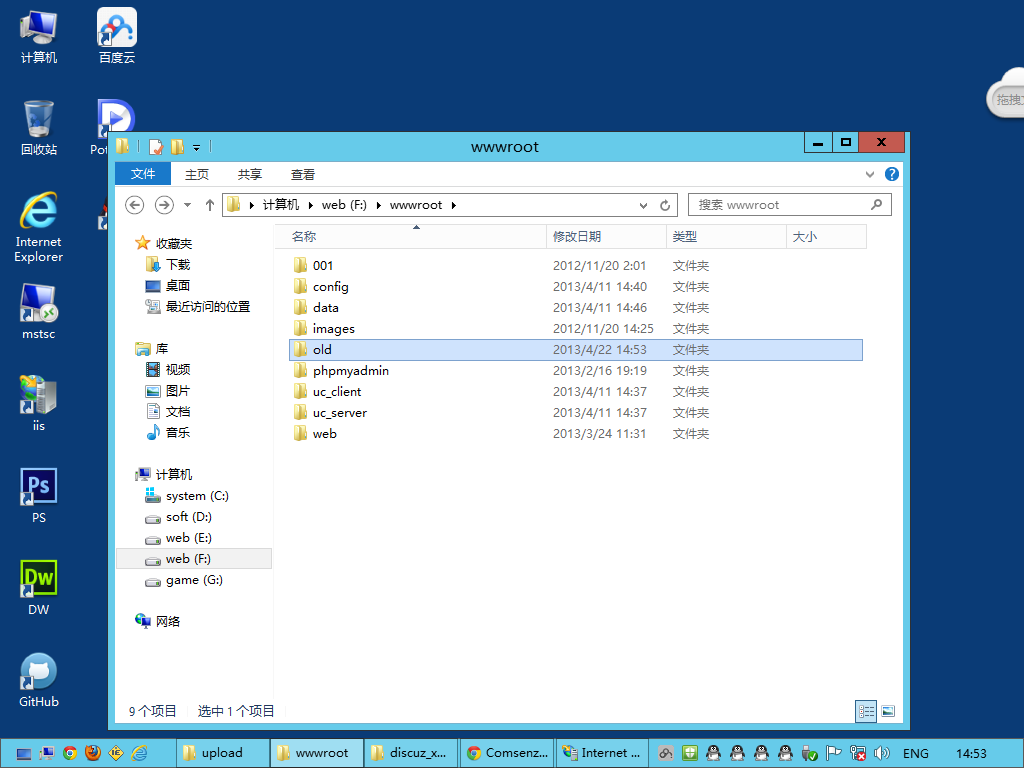The image size is (1024, 768).
Task: Click the Properties quick access icon
Action: click(x=155, y=147)
